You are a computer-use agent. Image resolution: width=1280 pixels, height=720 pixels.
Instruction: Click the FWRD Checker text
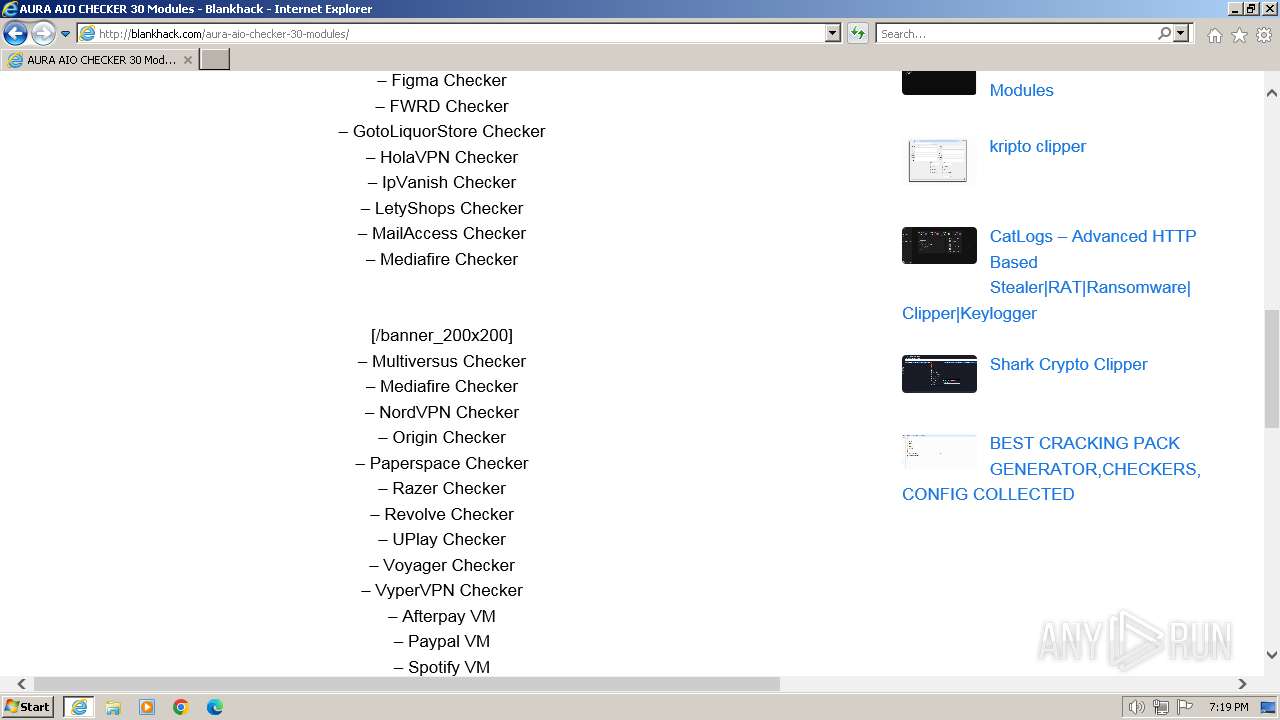click(x=442, y=106)
